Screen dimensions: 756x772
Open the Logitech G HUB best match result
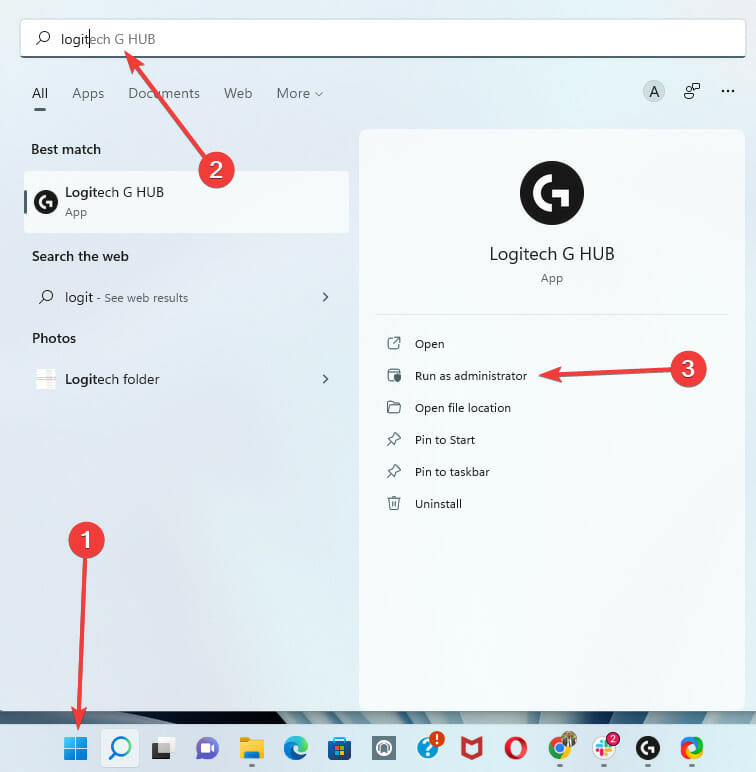pos(186,202)
